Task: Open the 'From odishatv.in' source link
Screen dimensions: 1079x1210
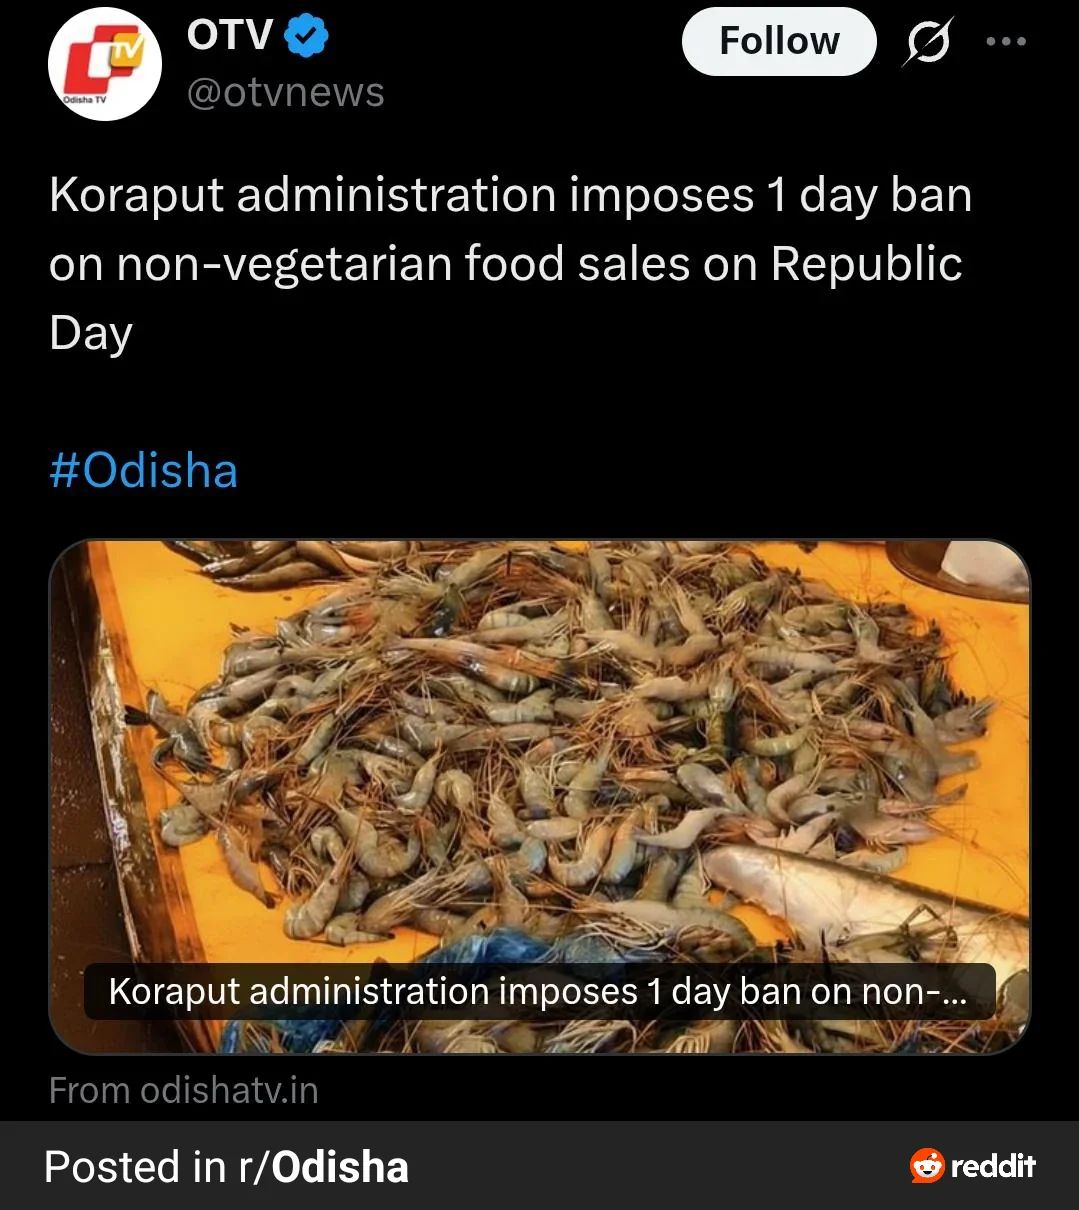Action: (184, 1090)
